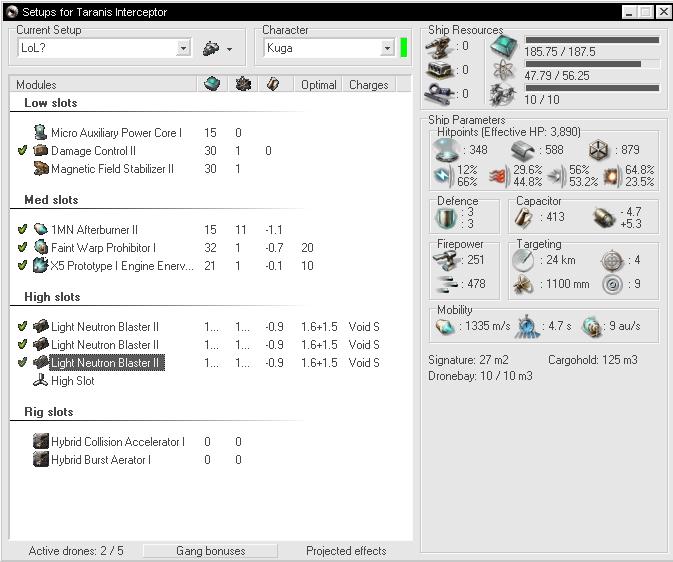Click the powergrid usage bar

tap(592, 64)
